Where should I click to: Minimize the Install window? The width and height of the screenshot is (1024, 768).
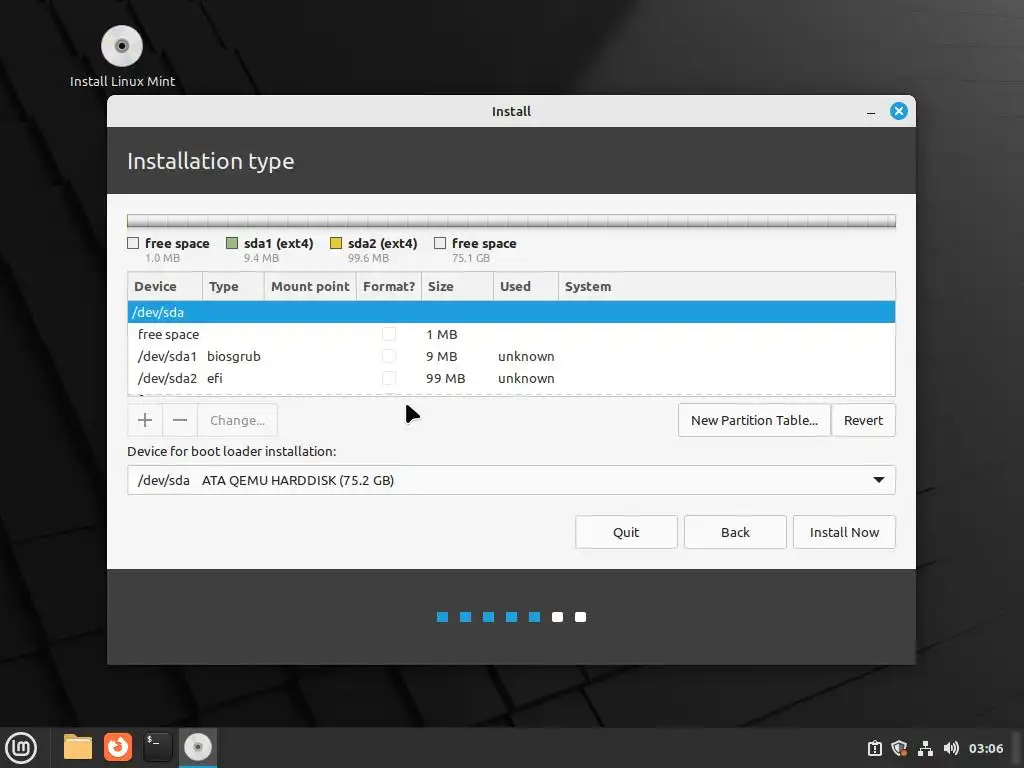(871, 112)
